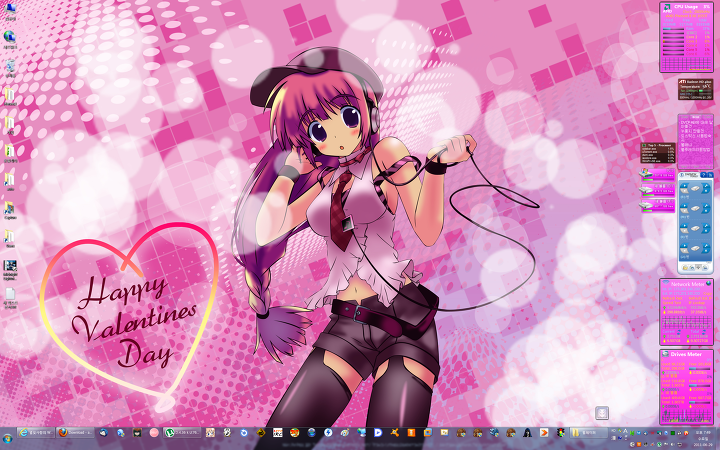Click the Top 5 Processes gadget

point(658,153)
